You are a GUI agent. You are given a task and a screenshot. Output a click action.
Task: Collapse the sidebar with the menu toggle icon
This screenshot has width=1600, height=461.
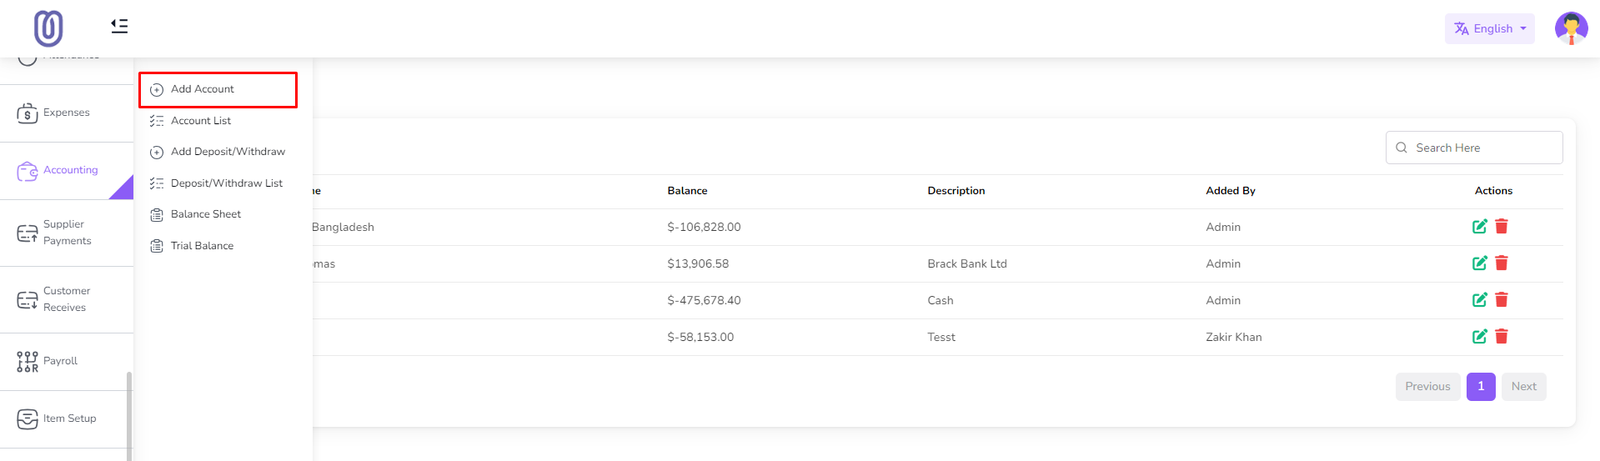pyautogui.click(x=119, y=26)
